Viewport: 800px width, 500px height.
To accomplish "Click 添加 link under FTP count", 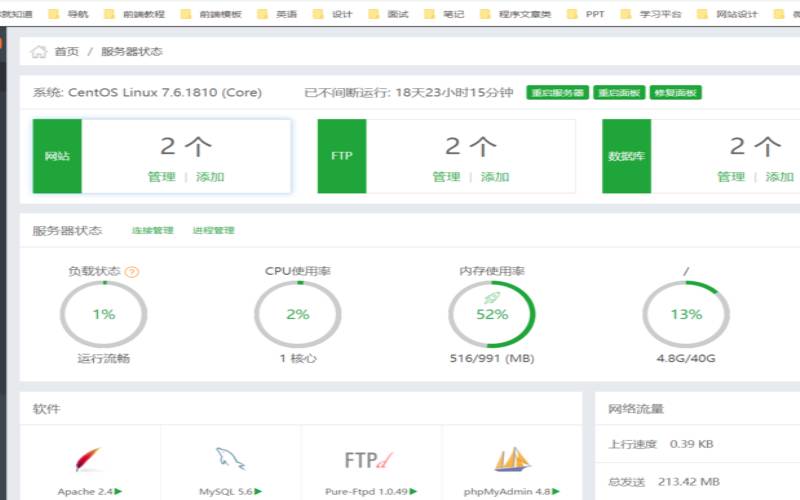I will coord(495,177).
